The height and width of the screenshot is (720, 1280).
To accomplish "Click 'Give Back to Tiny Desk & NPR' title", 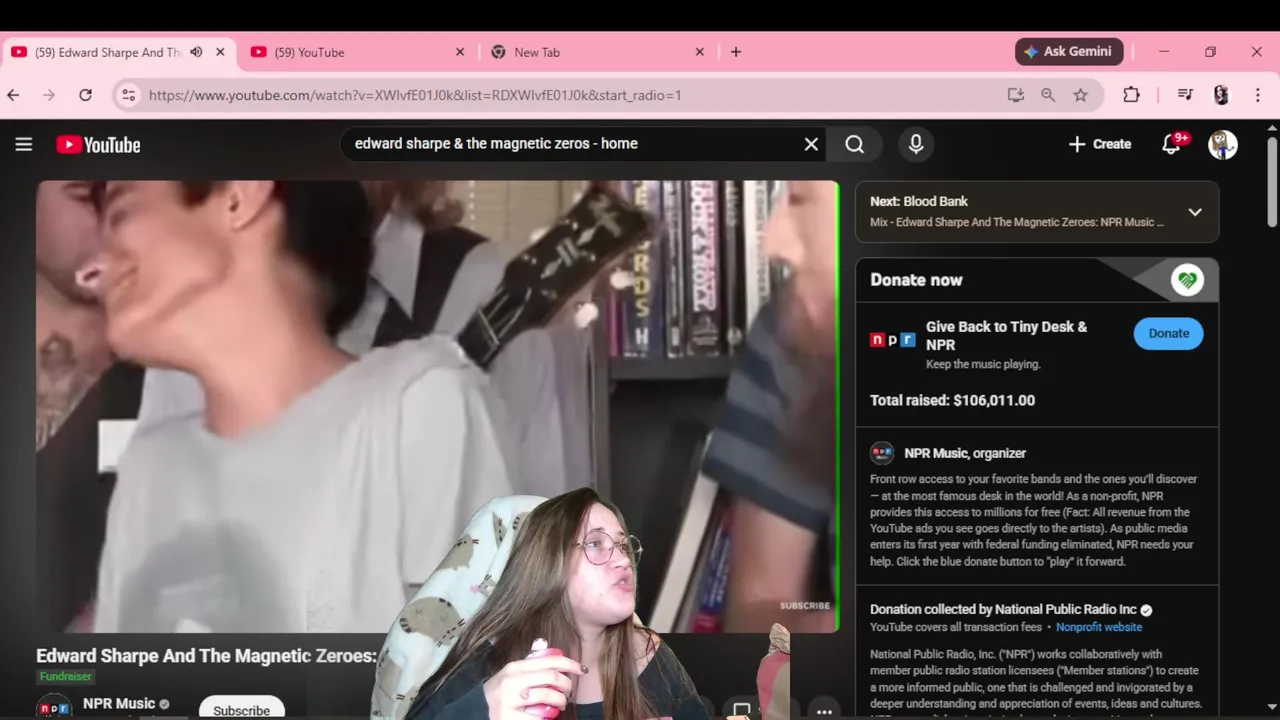I will (1006, 335).
